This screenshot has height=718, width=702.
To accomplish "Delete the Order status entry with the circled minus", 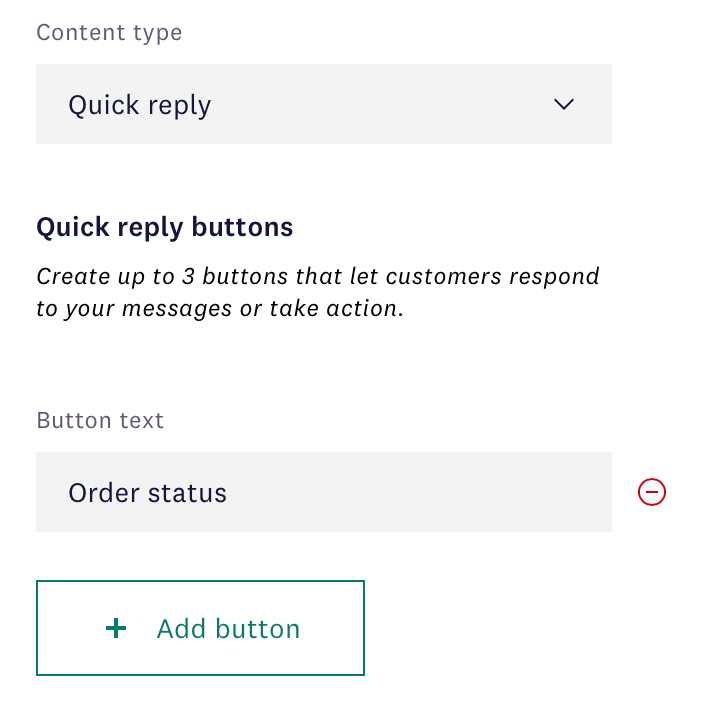I will click(652, 492).
